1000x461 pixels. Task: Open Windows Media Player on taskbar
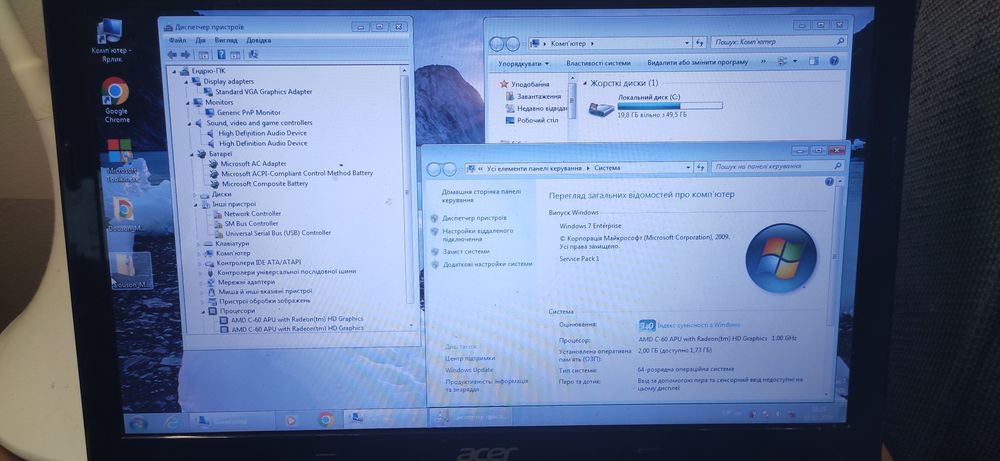290,420
